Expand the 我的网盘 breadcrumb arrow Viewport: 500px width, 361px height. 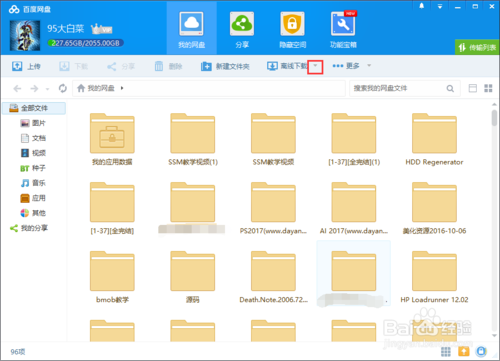pyautogui.click(x=122, y=88)
